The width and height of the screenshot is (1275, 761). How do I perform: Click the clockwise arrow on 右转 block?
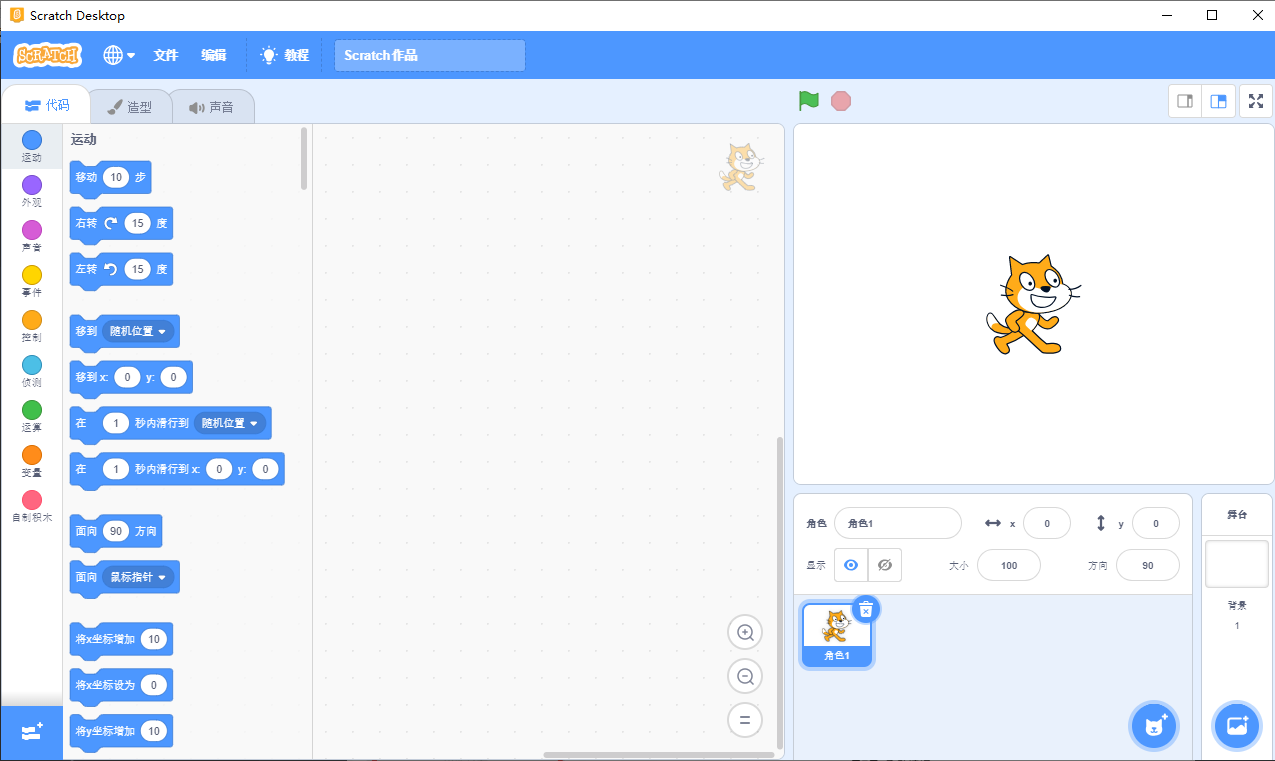coord(111,223)
